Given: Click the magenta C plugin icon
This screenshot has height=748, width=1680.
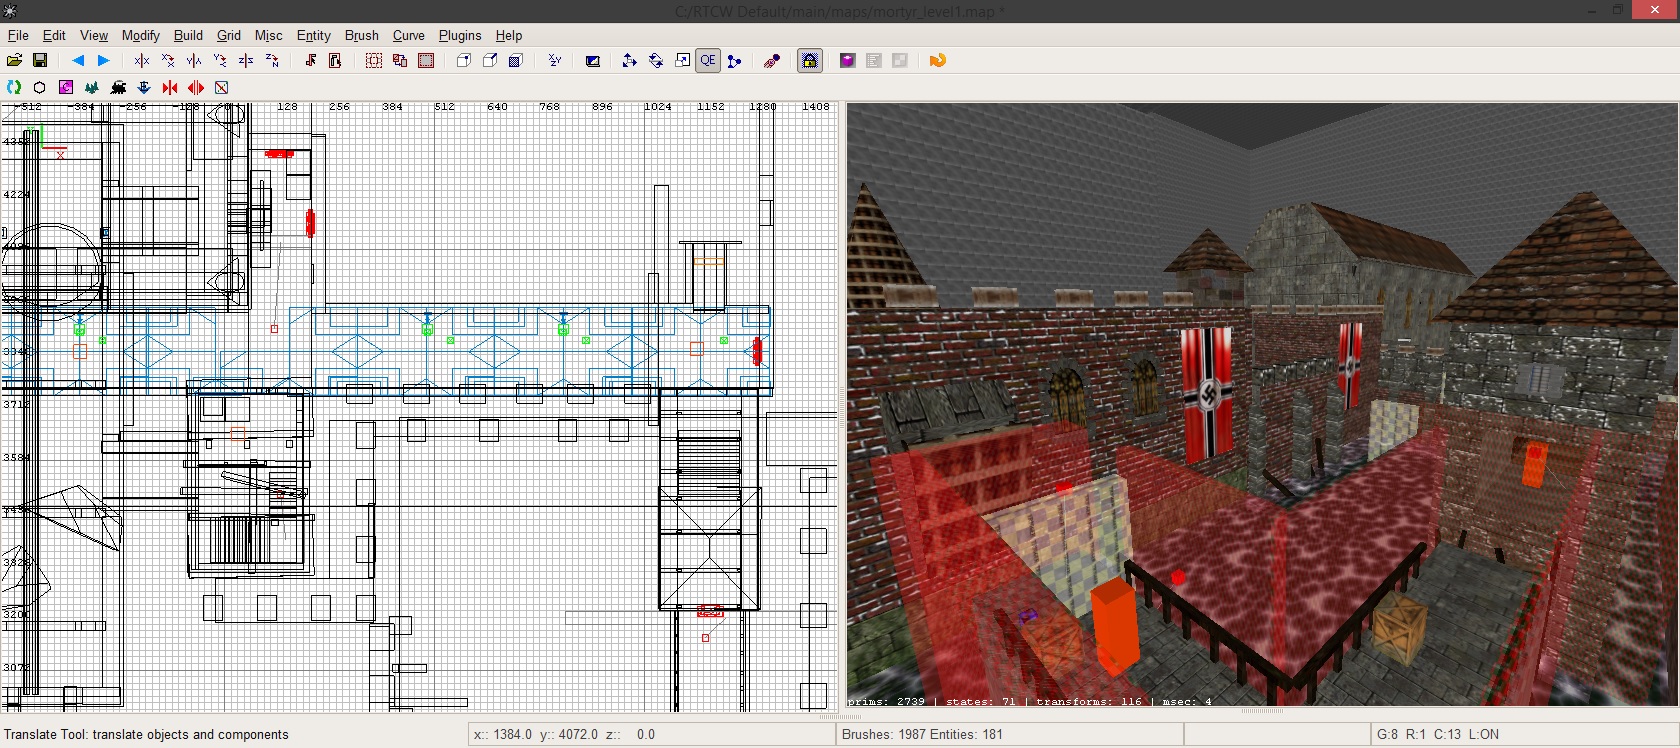Looking at the screenshot, I should point(66,87).
